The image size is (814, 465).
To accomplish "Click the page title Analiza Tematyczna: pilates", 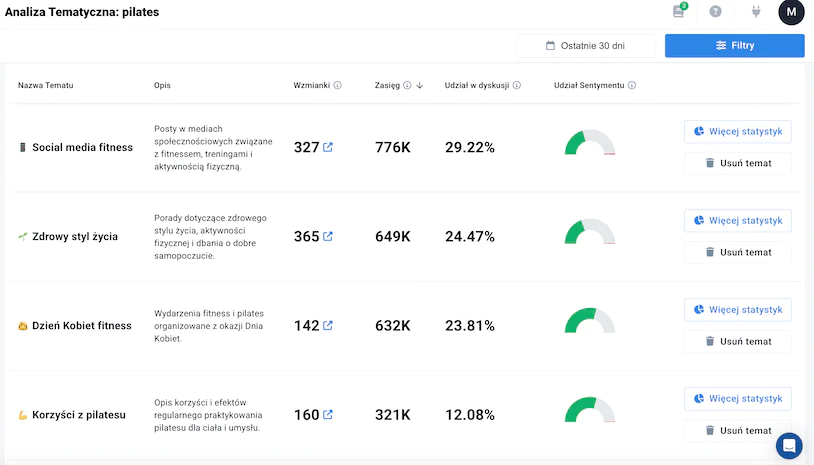I will tap(82, 12).
